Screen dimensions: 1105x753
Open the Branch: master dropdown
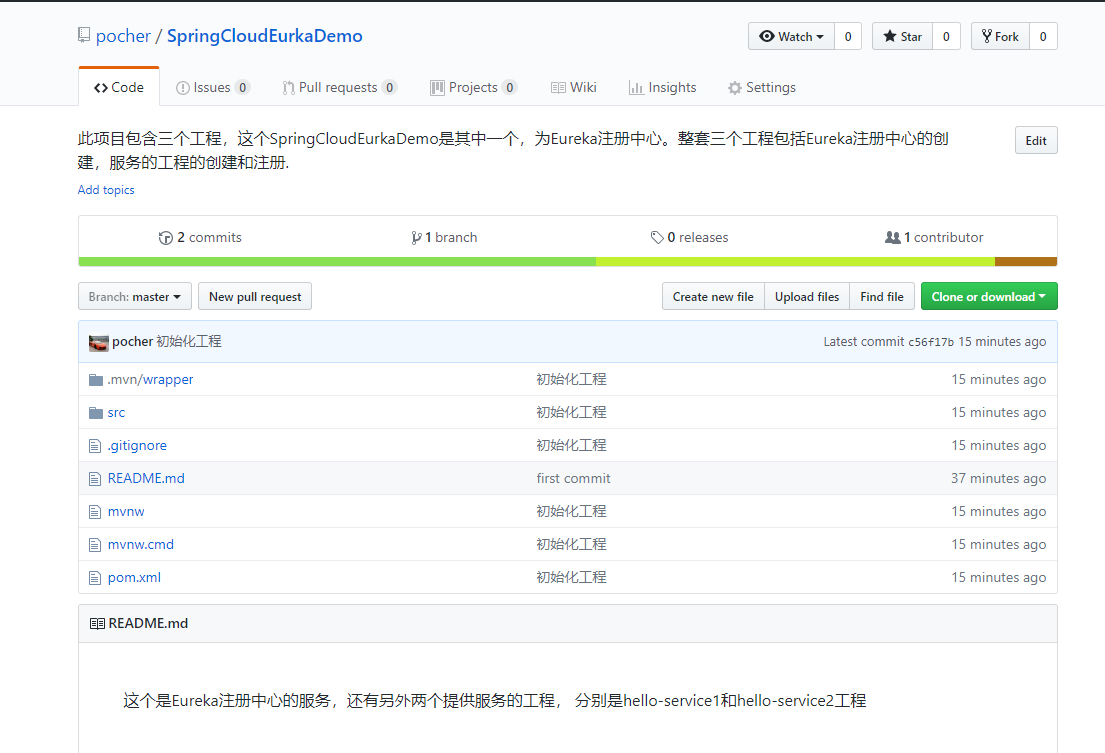[x=135, y=297]
